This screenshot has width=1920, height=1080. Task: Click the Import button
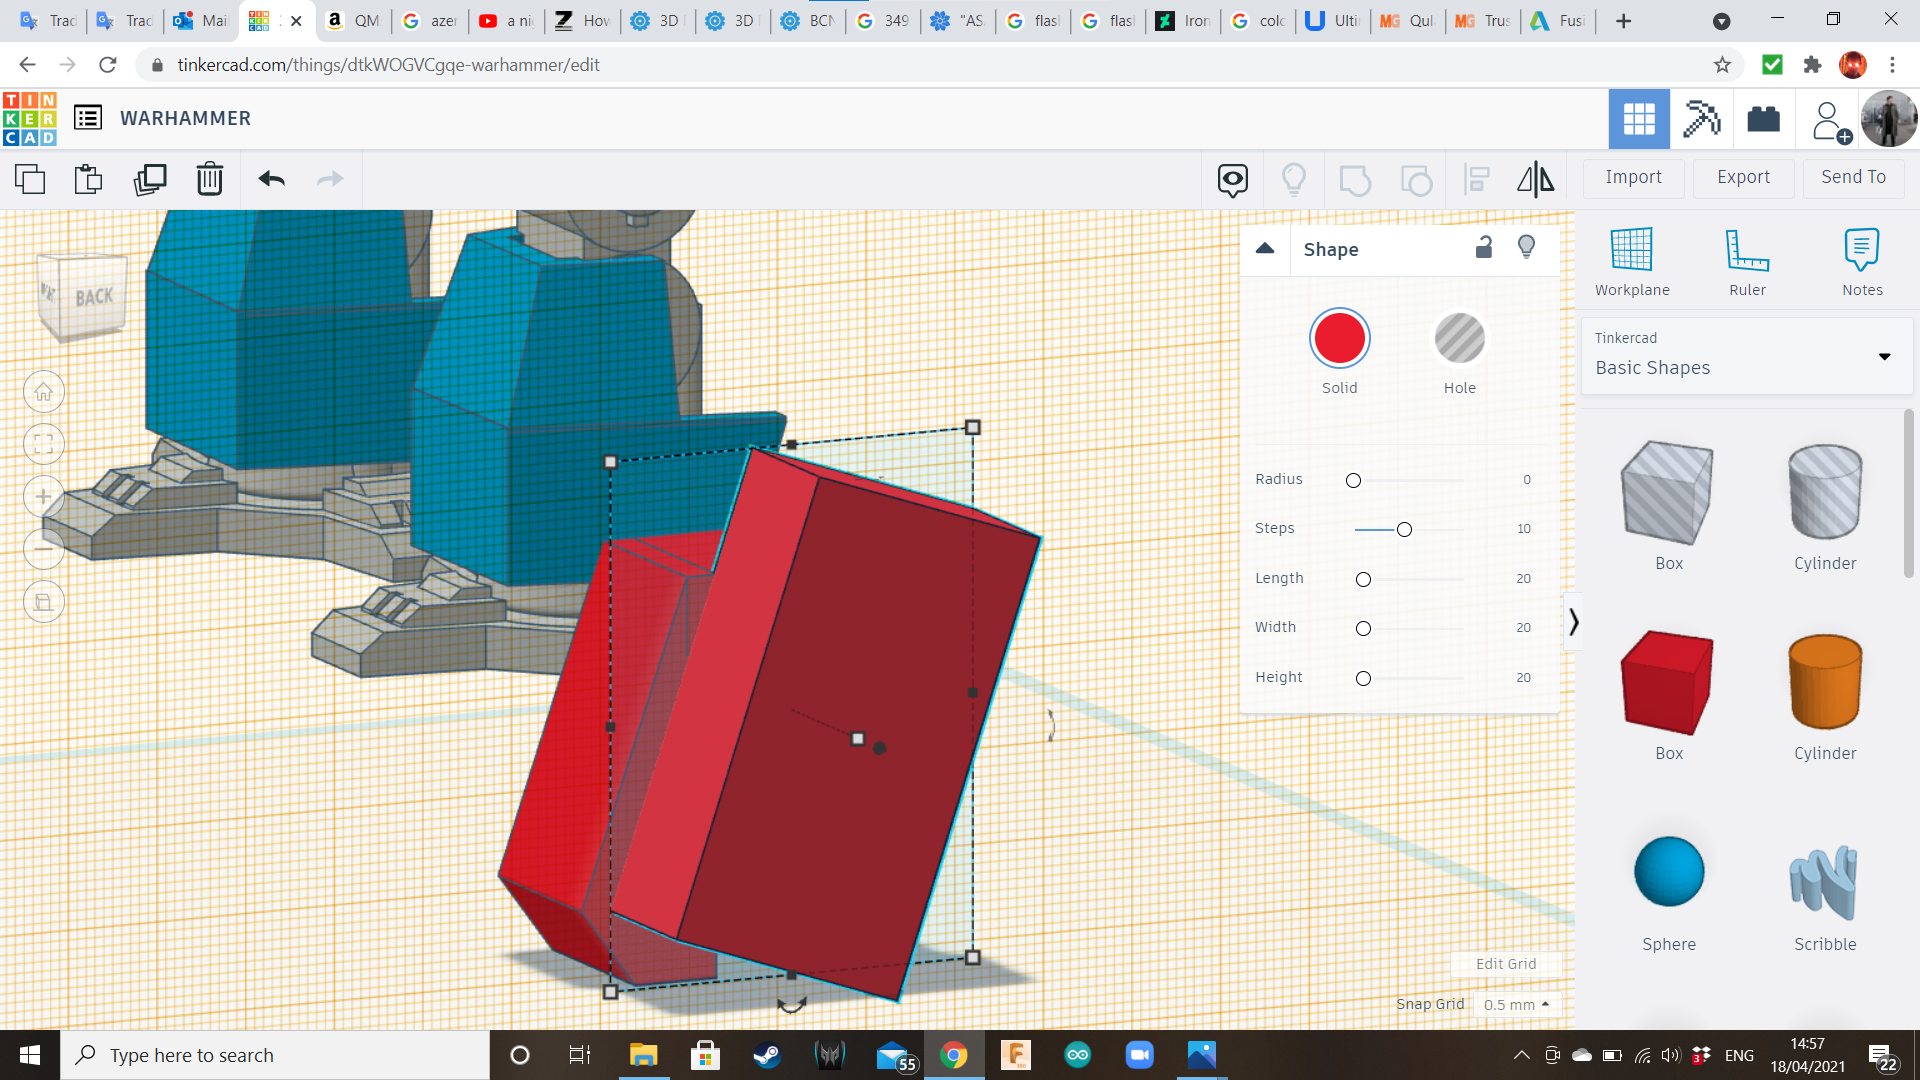(x=1633, y=177)
